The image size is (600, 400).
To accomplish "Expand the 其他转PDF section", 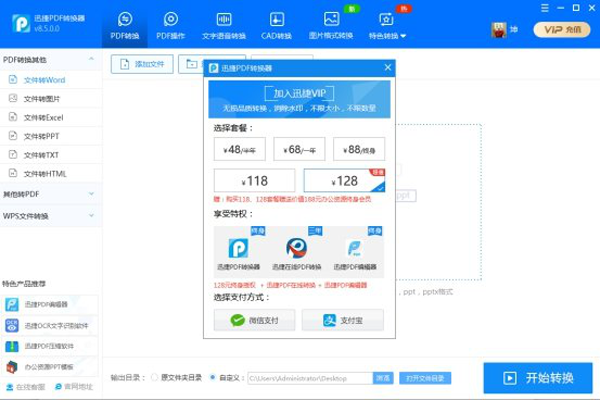I will (x=50, y=194).
